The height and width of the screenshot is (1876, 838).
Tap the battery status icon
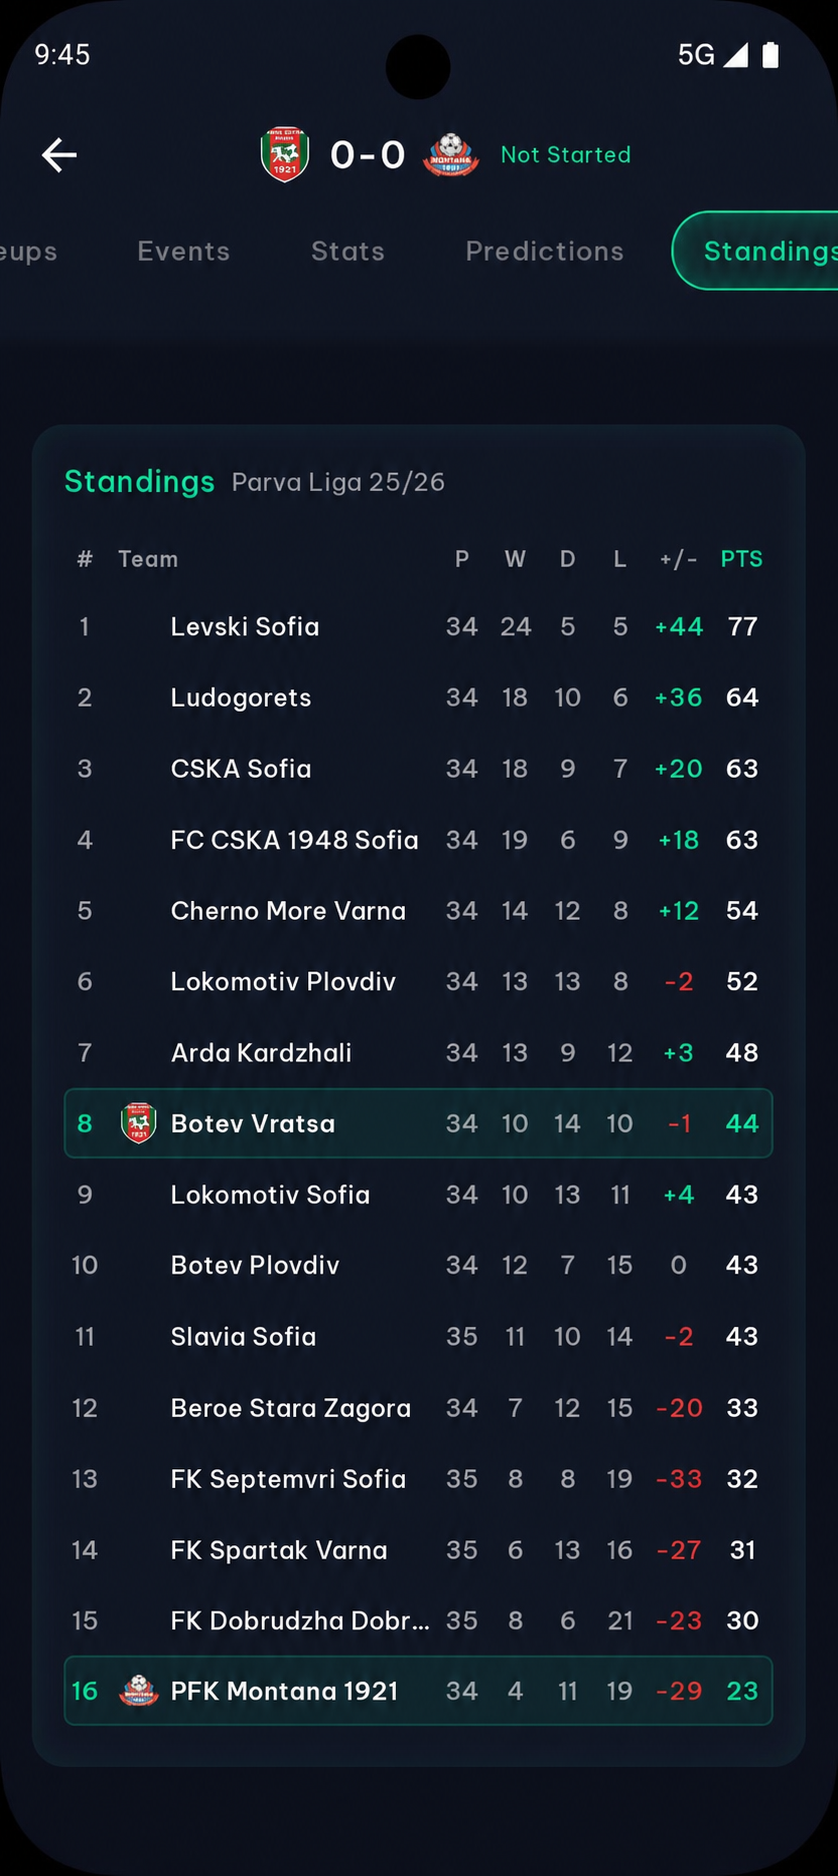coord(771,55)
